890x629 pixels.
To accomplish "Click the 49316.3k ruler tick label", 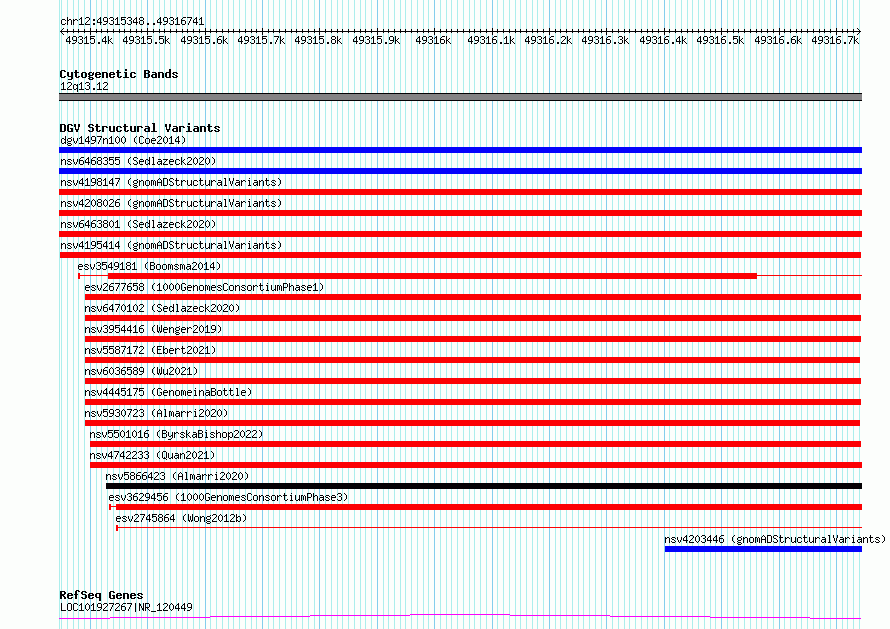I will coord(605,40).
